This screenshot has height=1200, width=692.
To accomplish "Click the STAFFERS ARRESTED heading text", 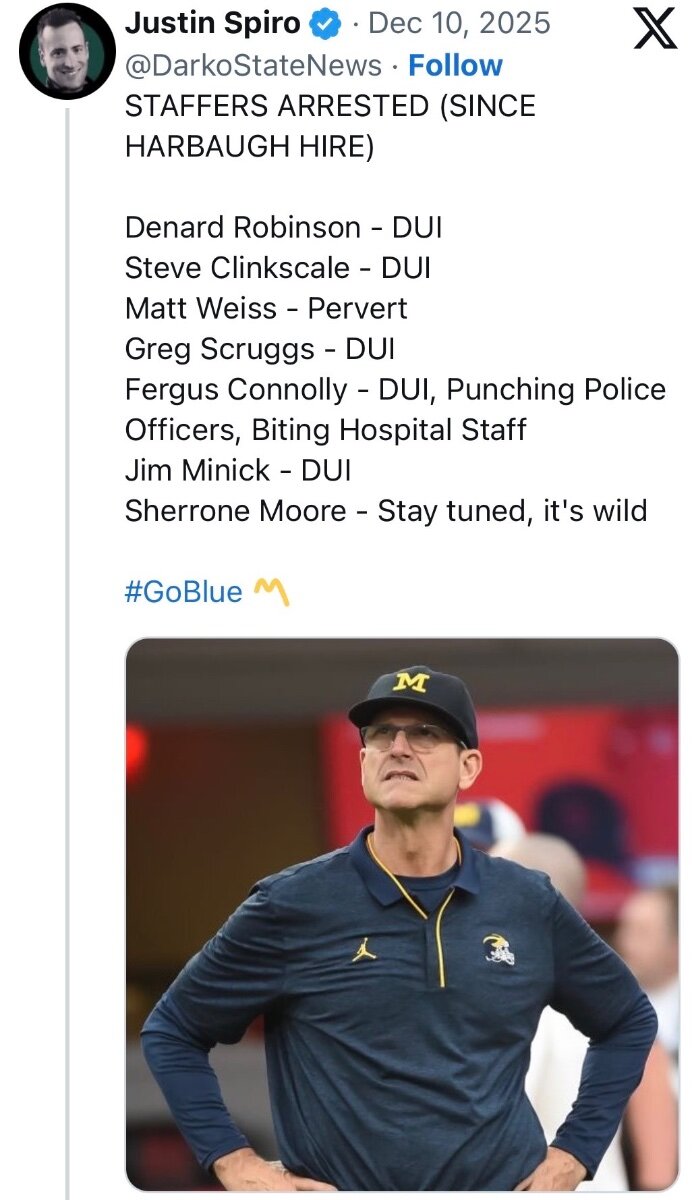I will point(329,106).
